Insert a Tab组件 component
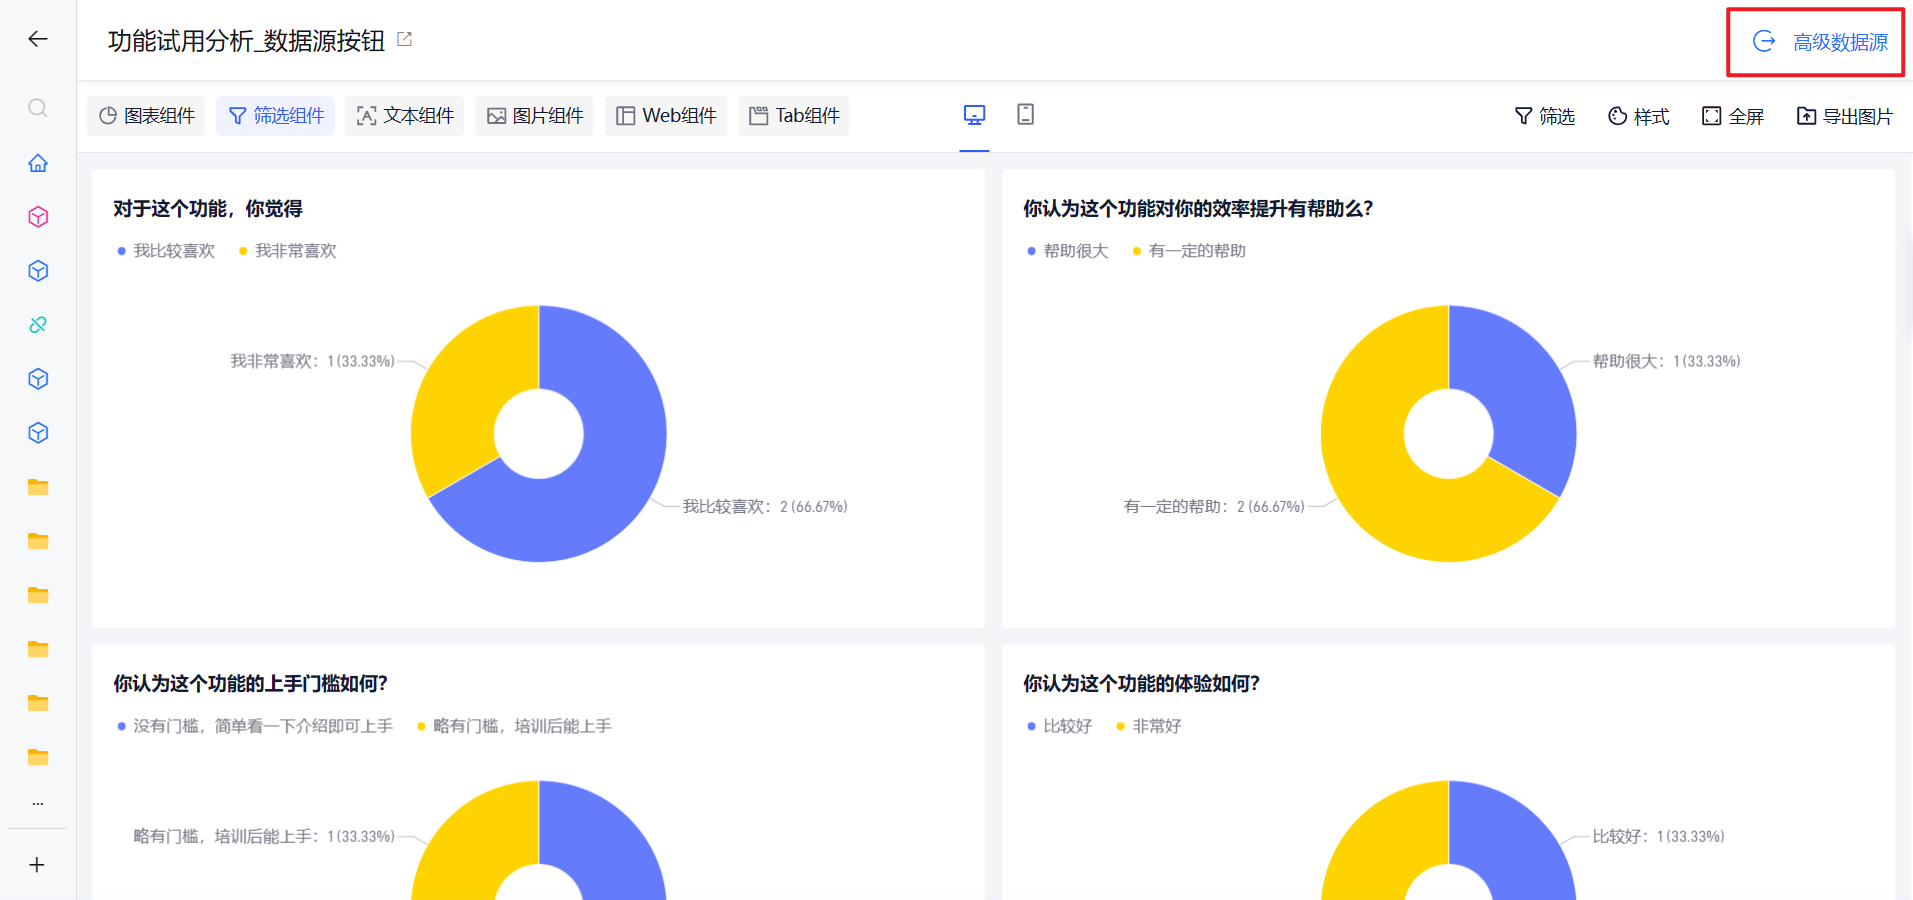 (x=794, y=116)
